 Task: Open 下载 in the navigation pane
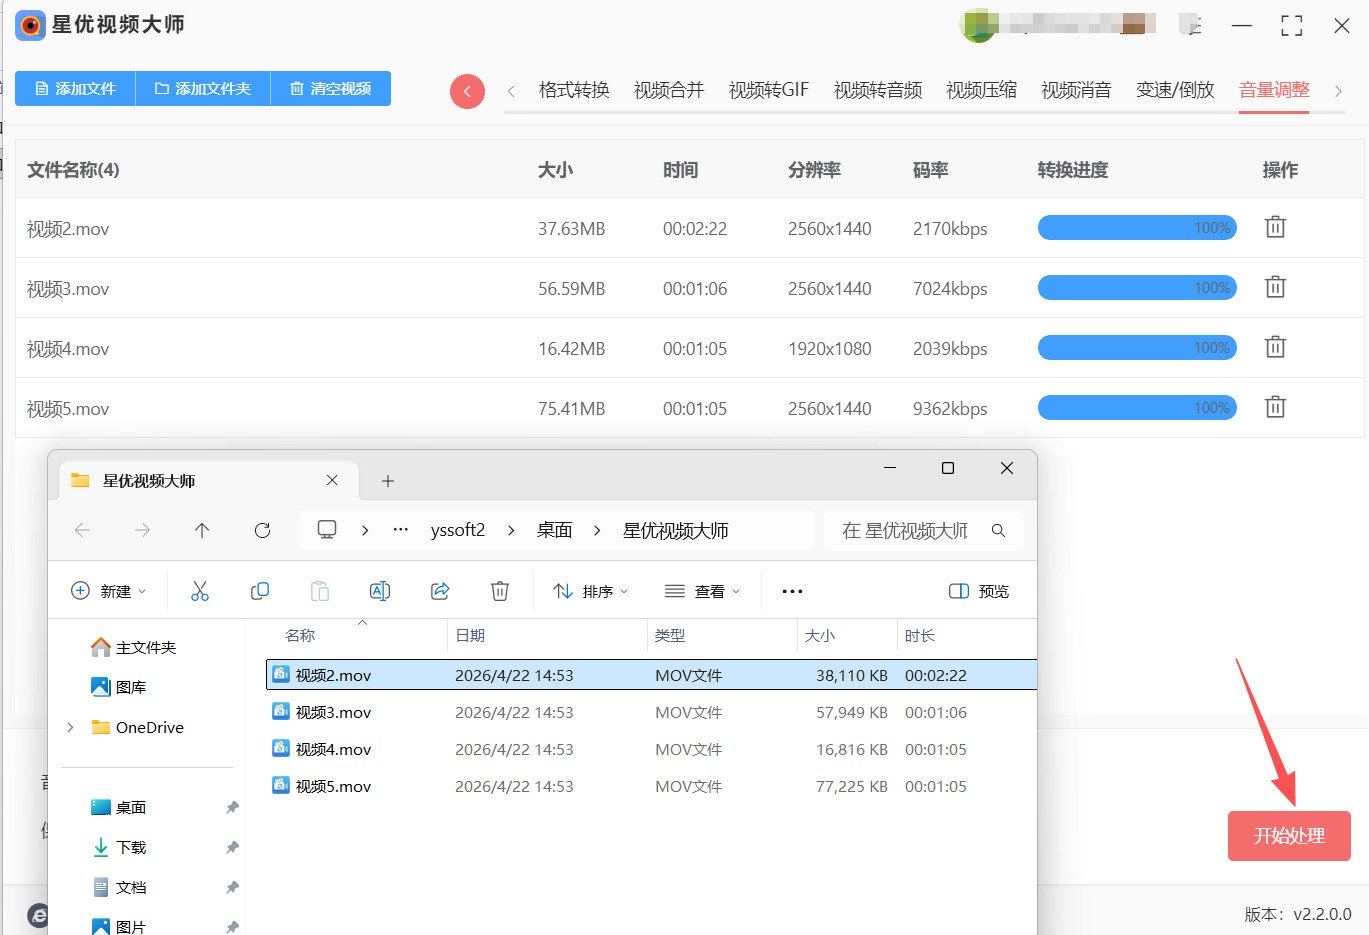pyautogui.click(x=118, y=847)
